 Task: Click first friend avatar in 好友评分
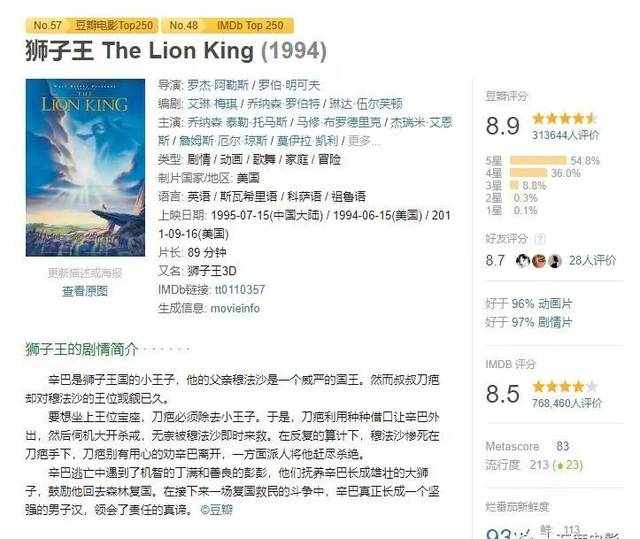point(523,261)
